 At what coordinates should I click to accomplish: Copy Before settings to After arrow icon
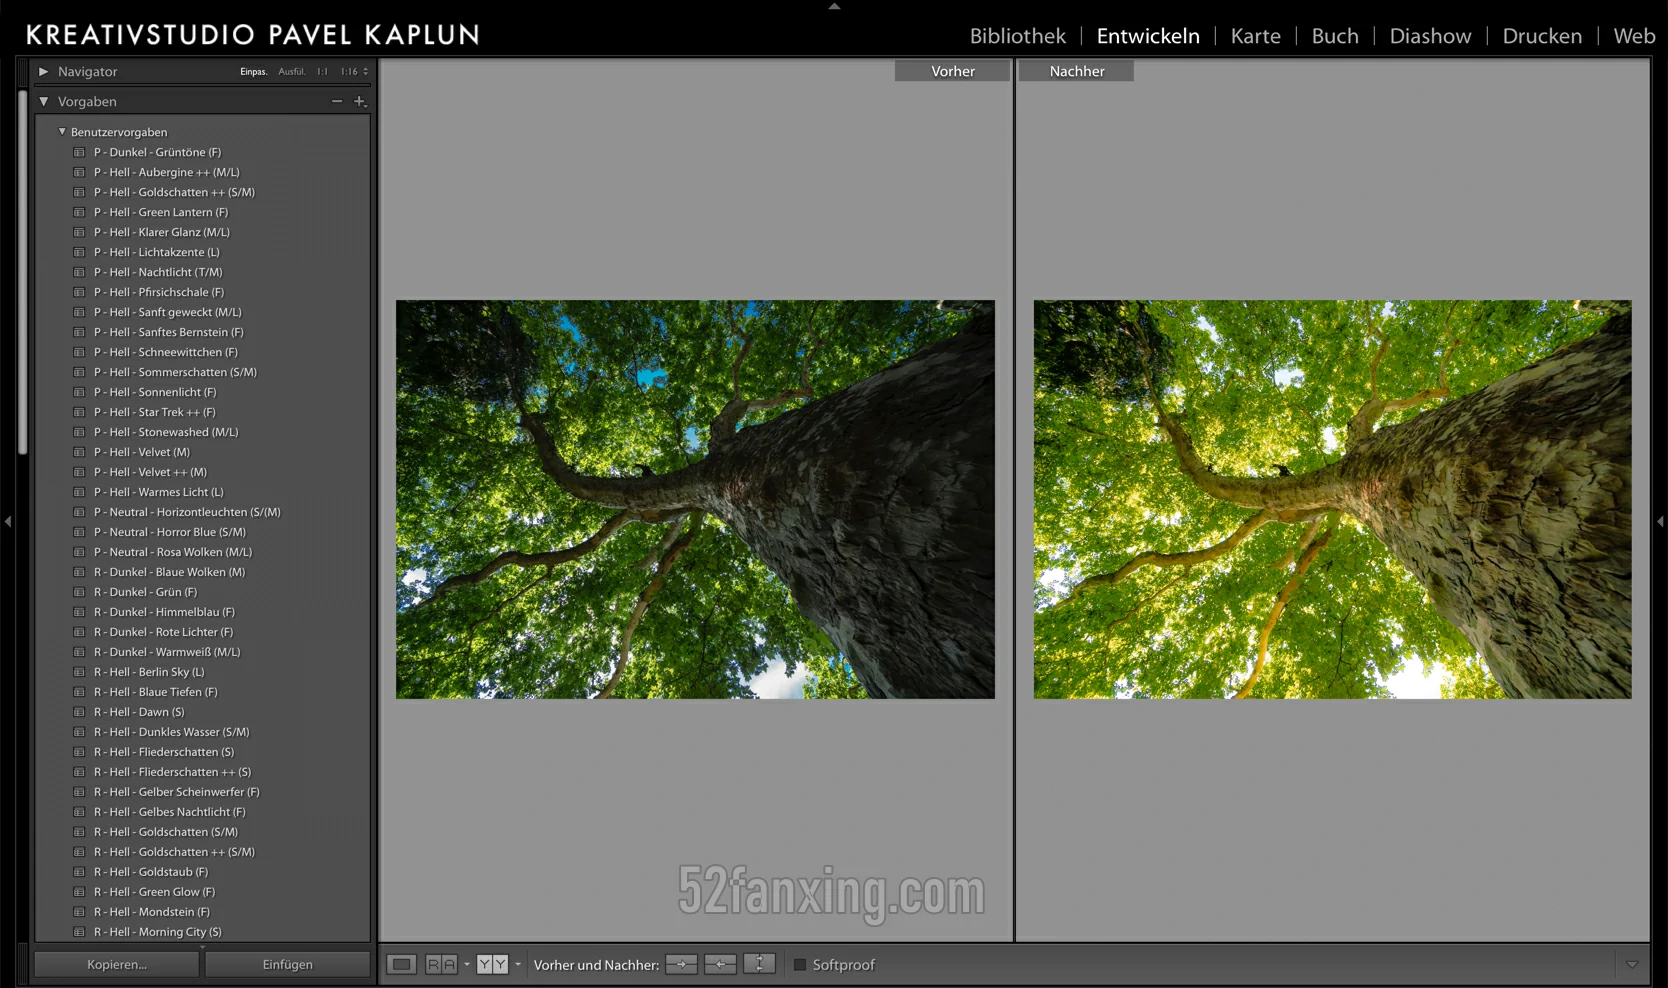point(681,965)
